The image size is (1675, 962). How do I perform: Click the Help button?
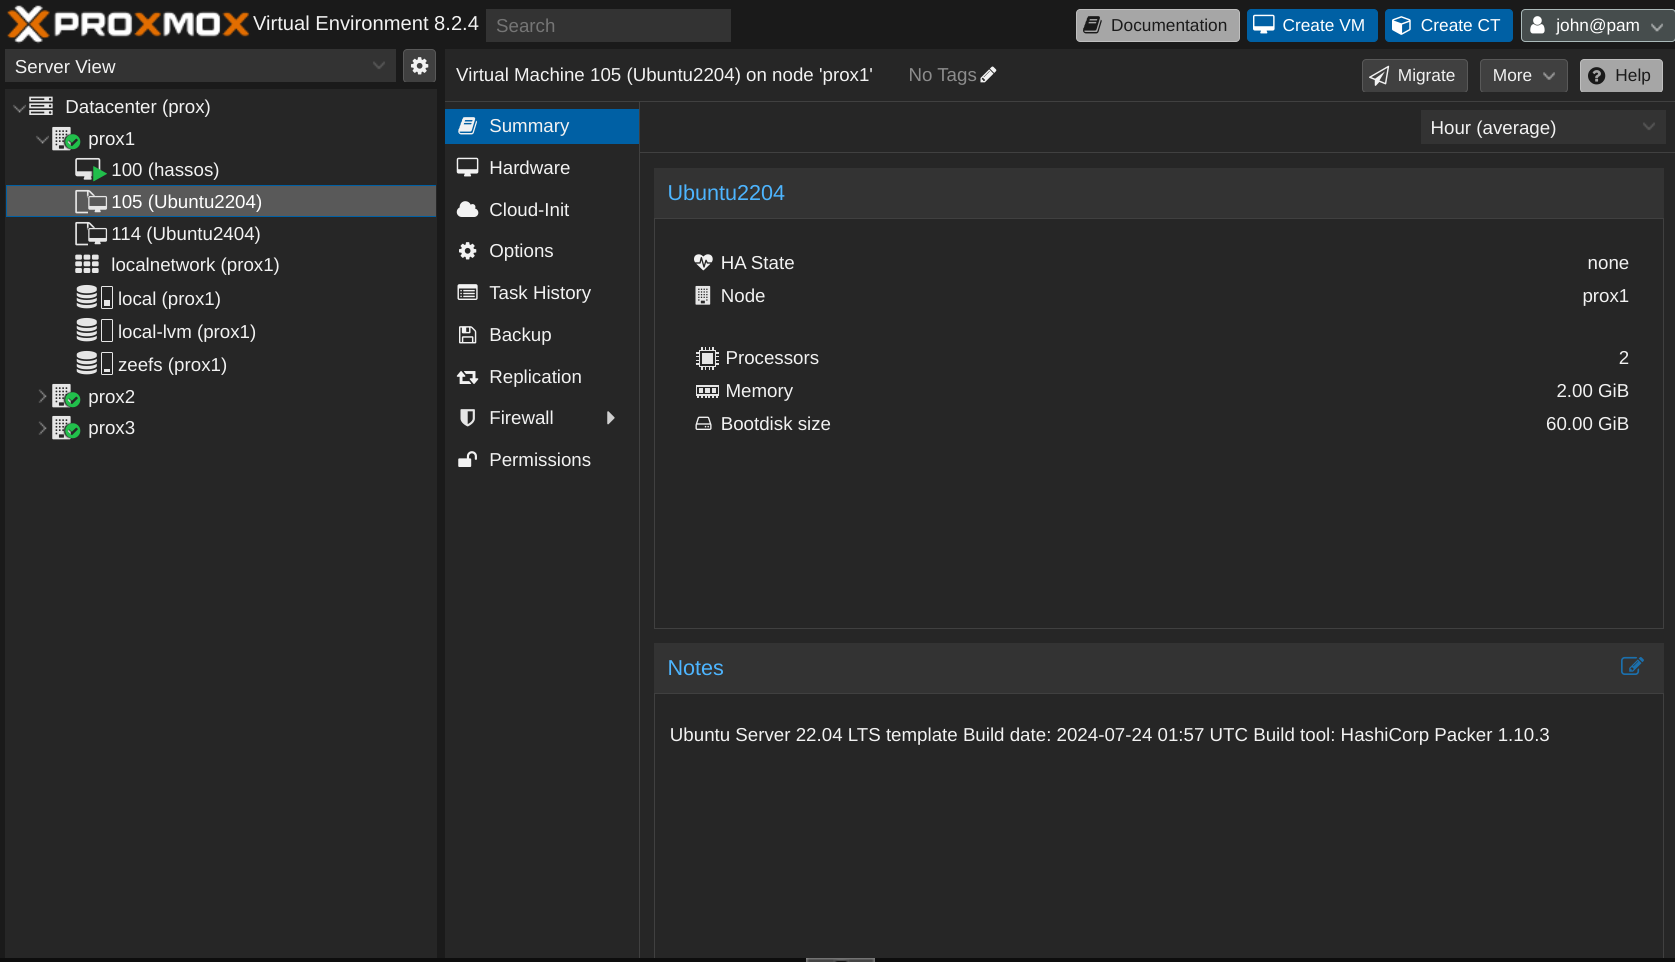tap(1621, 75)
